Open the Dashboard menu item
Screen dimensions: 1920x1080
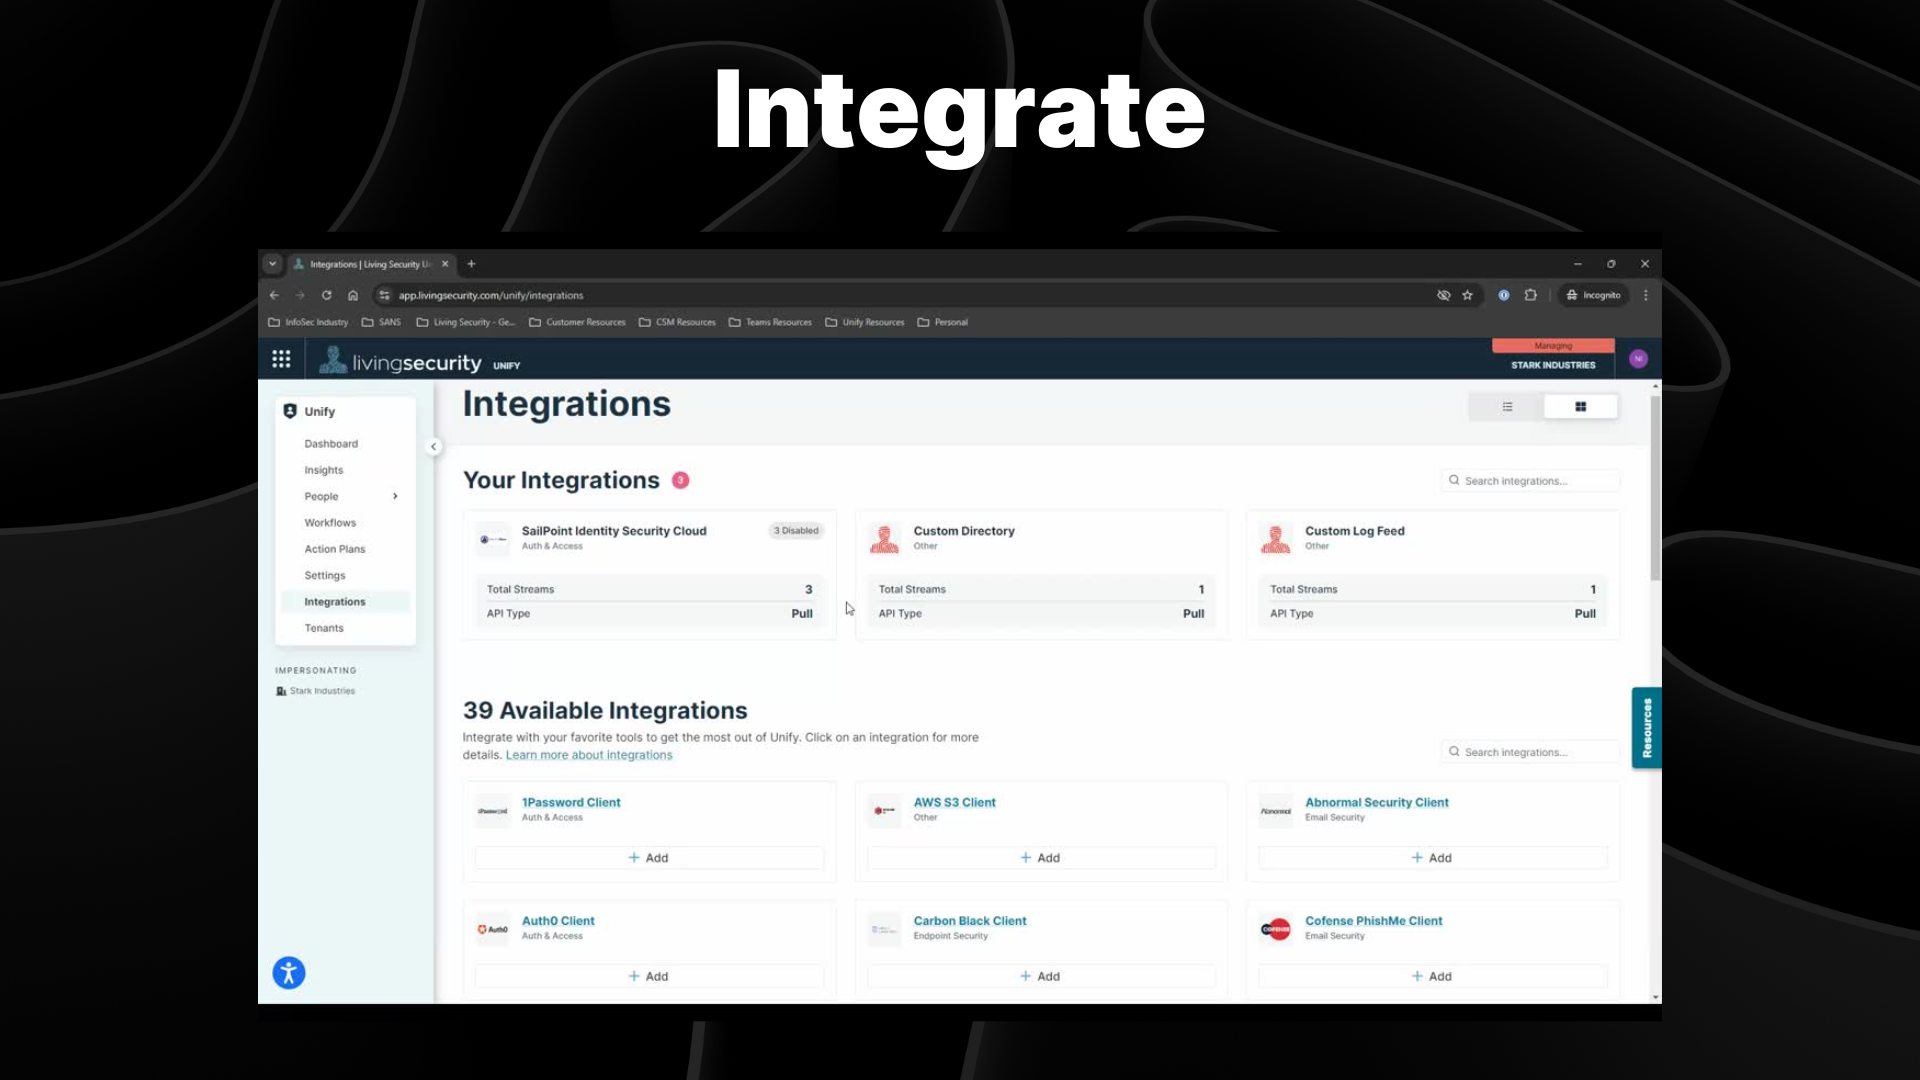[x=330, y=443]
